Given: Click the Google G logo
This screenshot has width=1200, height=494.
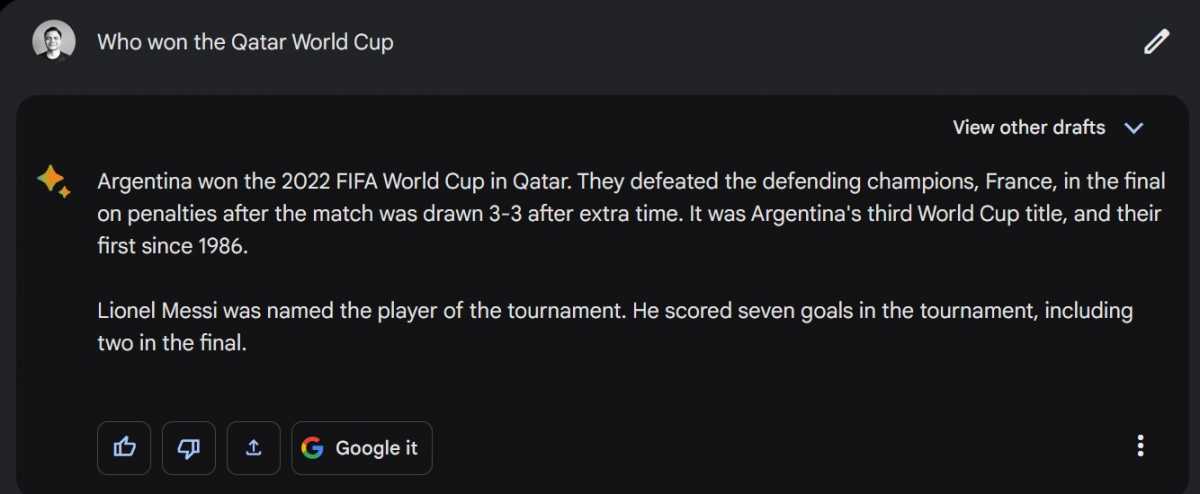Looking at the screenshot, I should (313, 448).
